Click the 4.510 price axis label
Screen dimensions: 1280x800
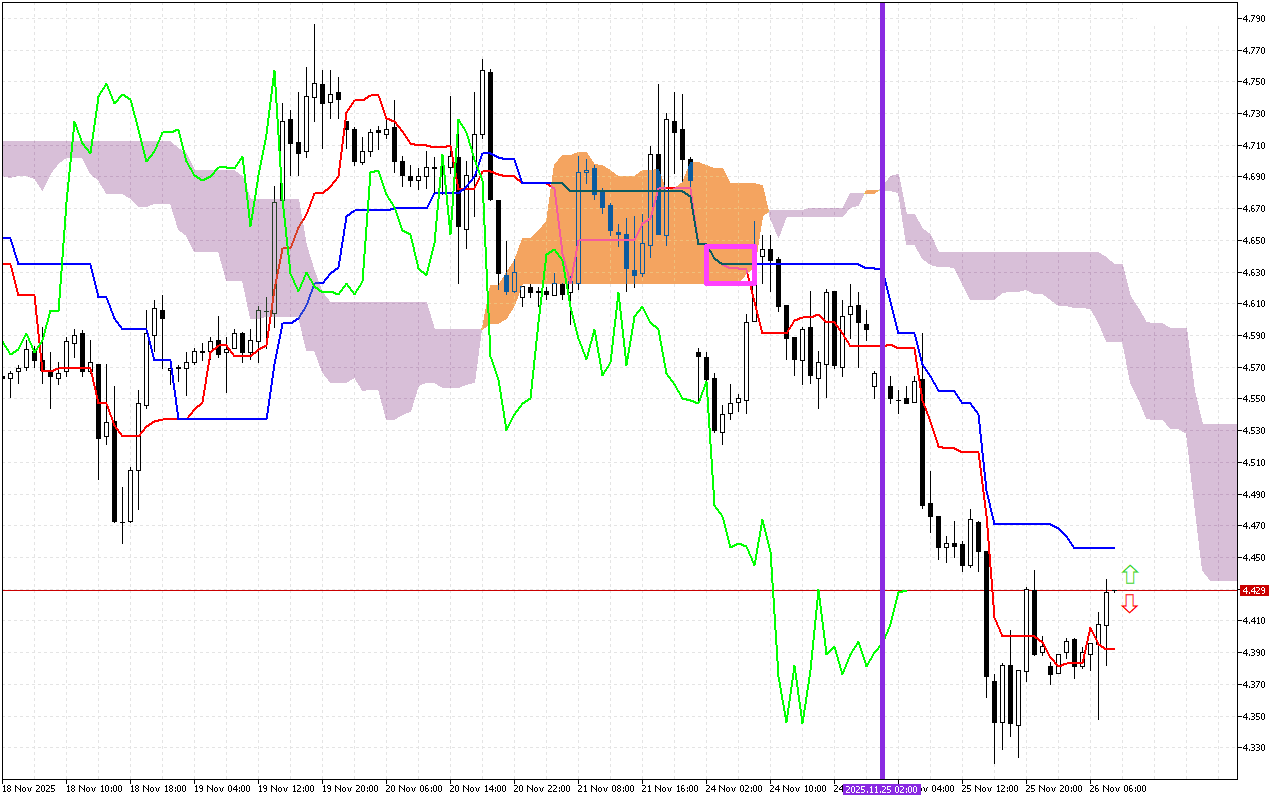[1254, 462]
